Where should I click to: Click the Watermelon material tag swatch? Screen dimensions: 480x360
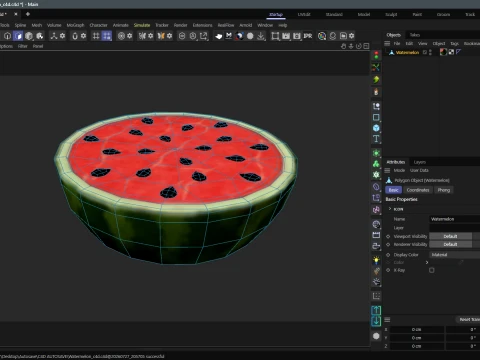[443, 52]
